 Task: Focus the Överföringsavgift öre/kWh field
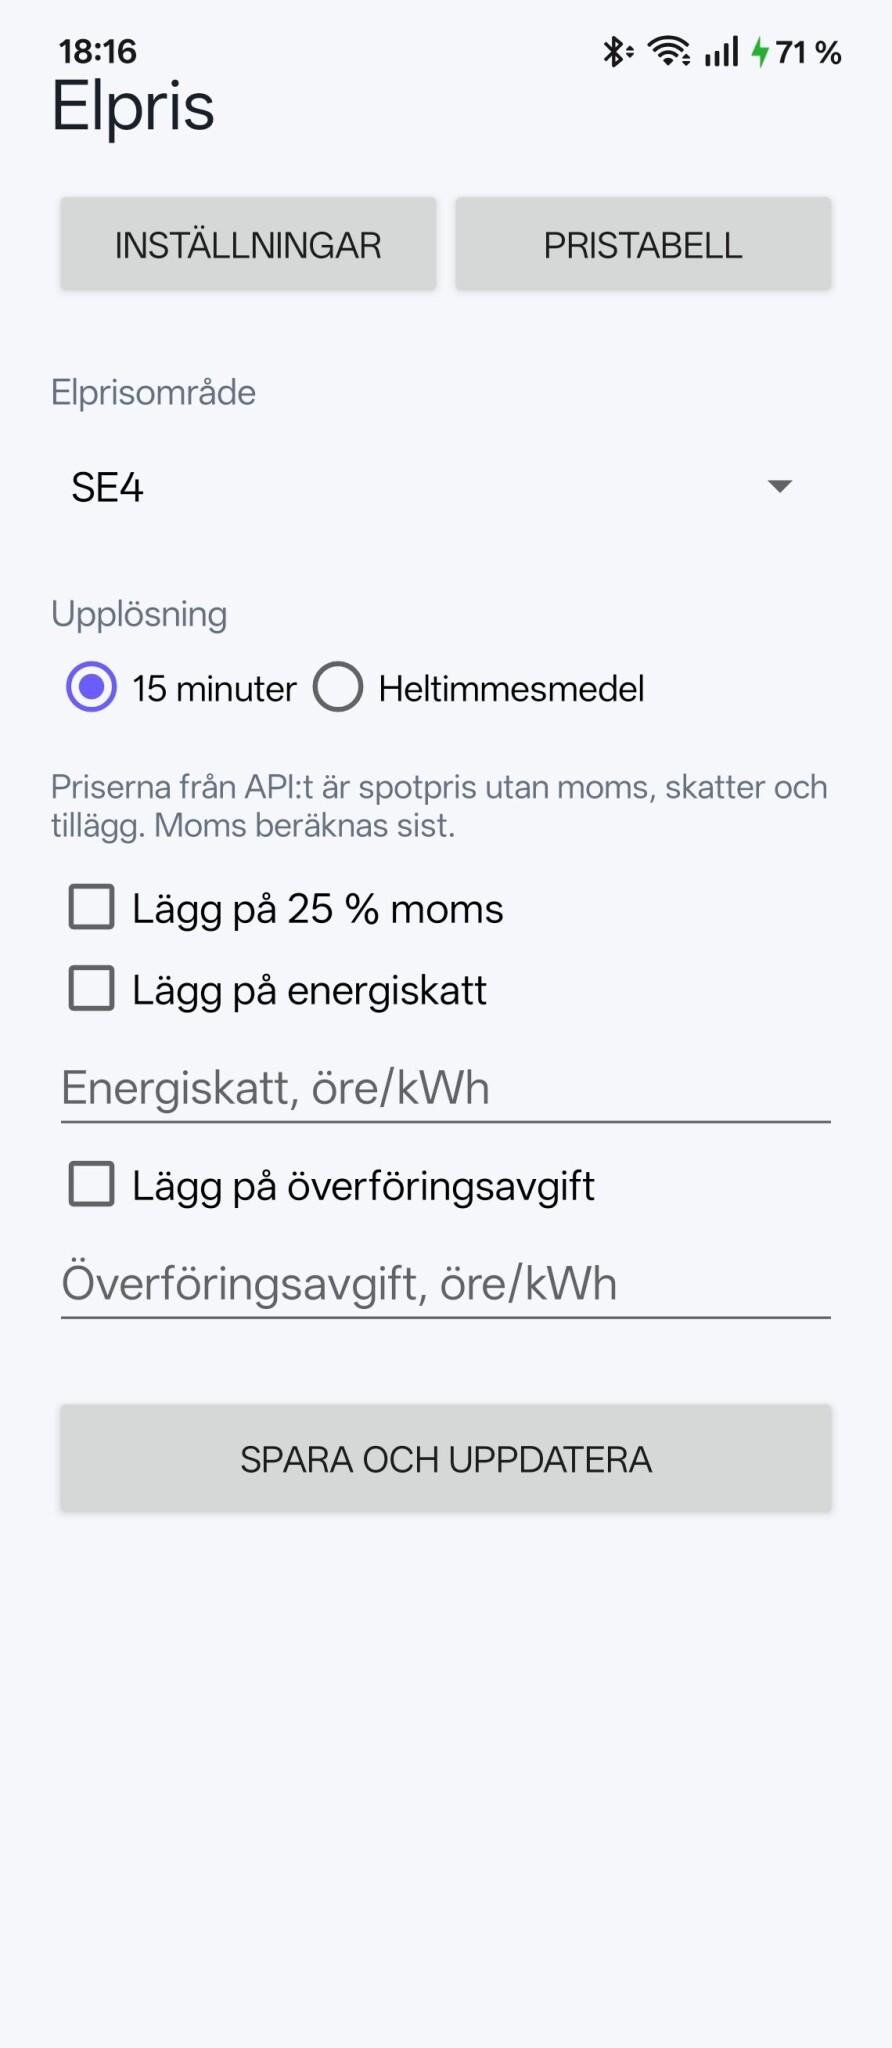pos(446,1285)
